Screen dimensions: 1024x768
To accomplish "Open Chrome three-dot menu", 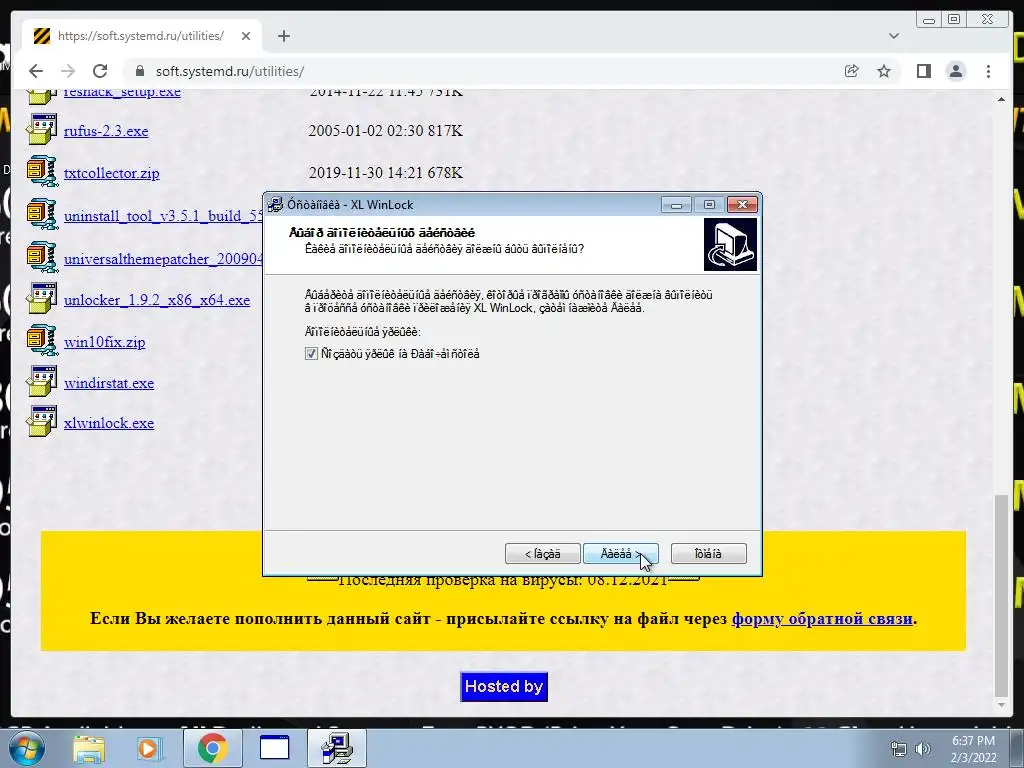I will pyautogui.click(x=988, y=71).
